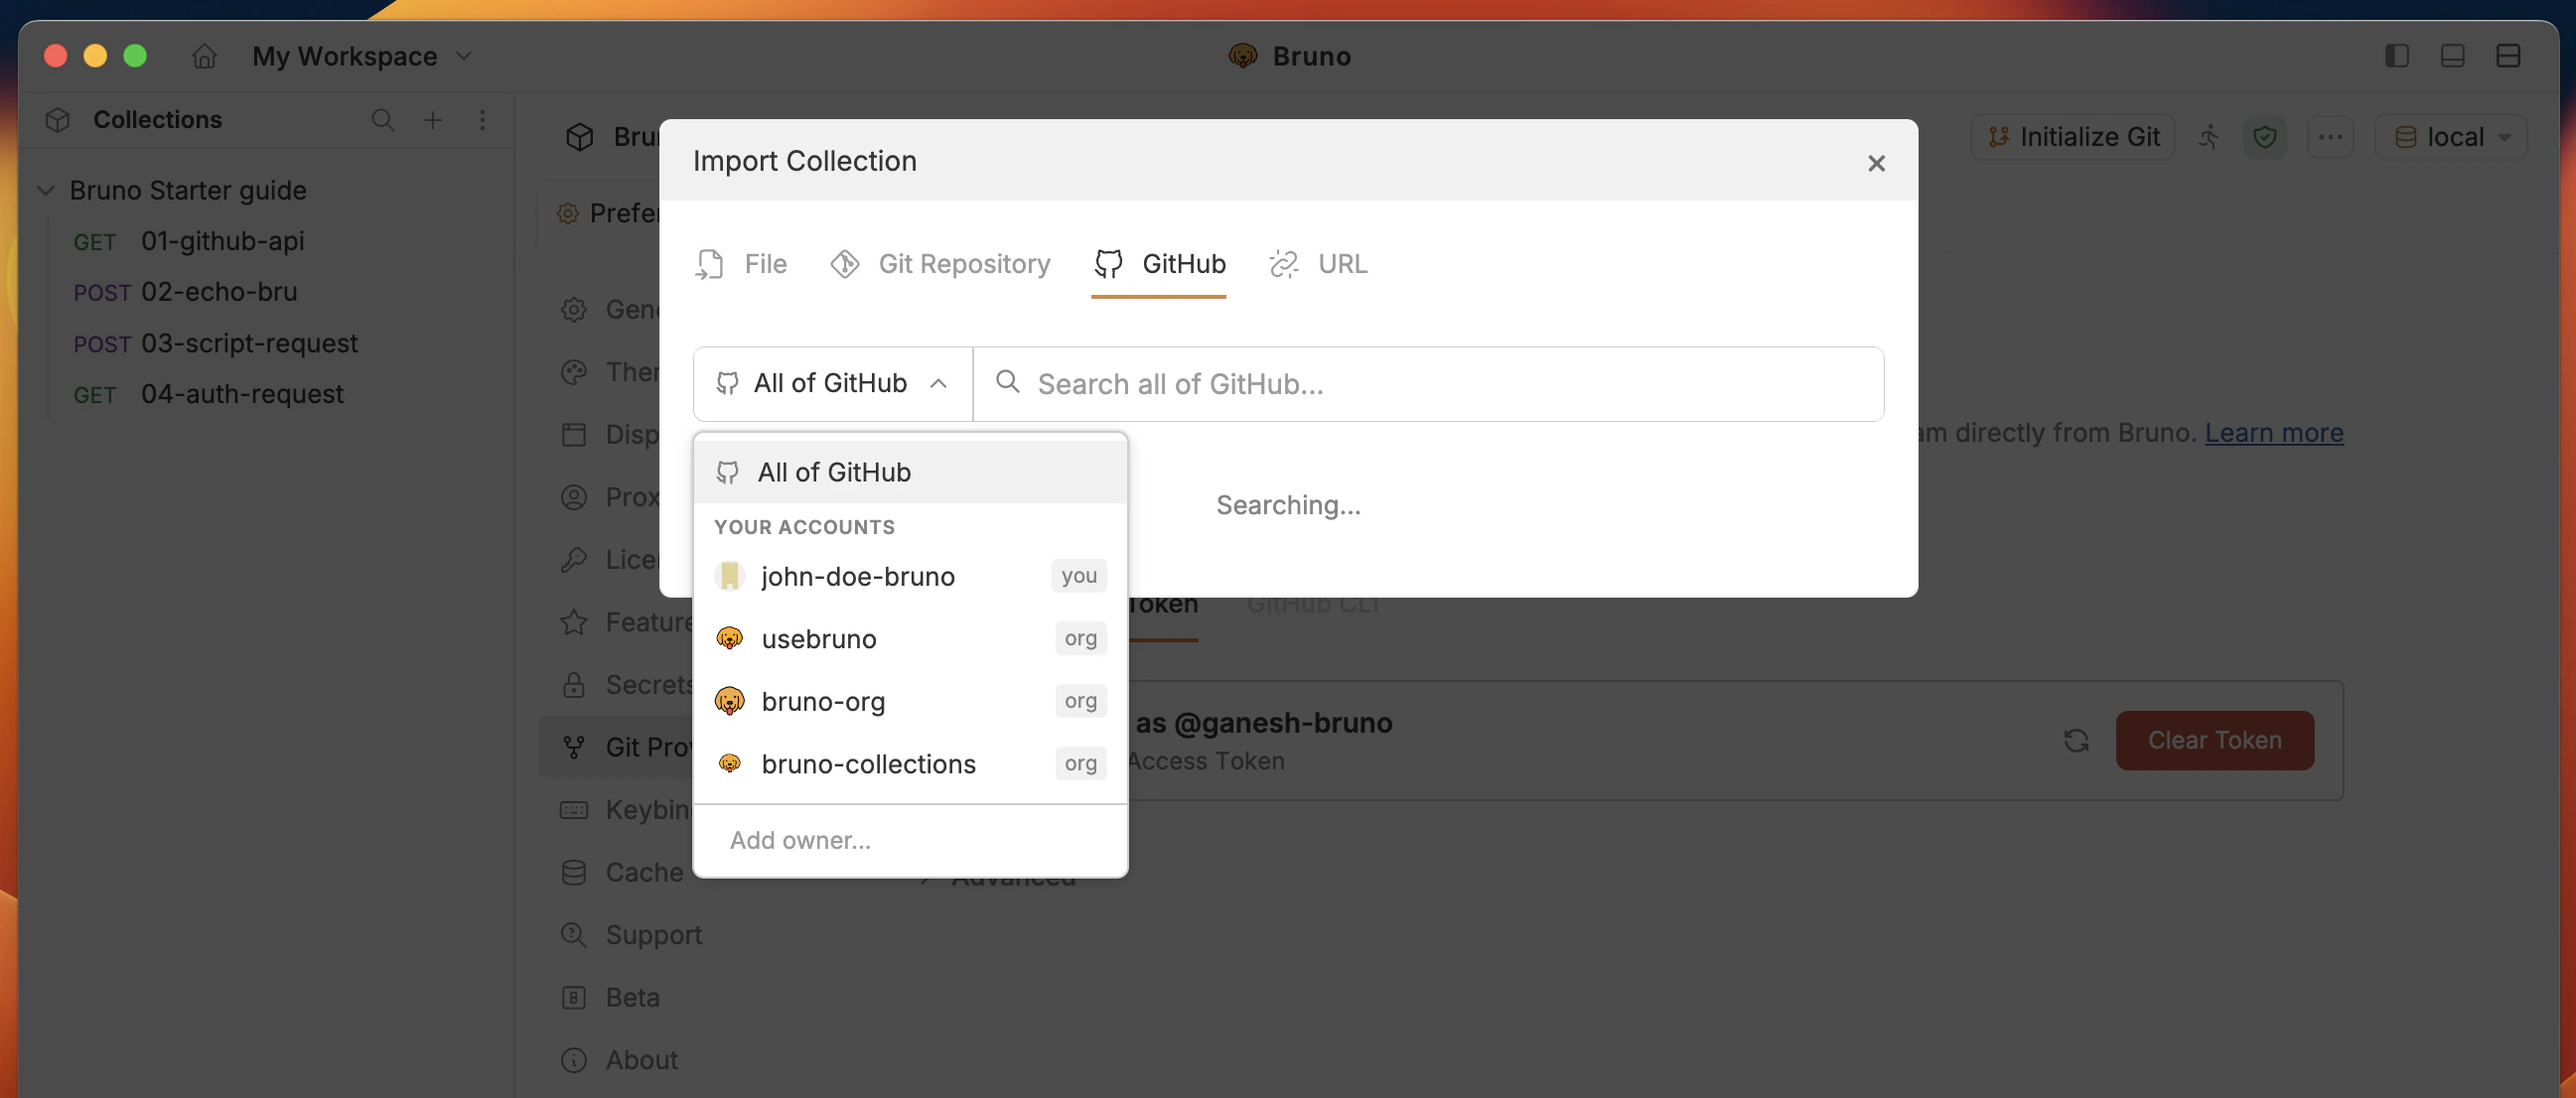Viewport: 2576px width, 1098px height.
Task: Click the bottom console panel icon
Action: [x=2453, y=56]
